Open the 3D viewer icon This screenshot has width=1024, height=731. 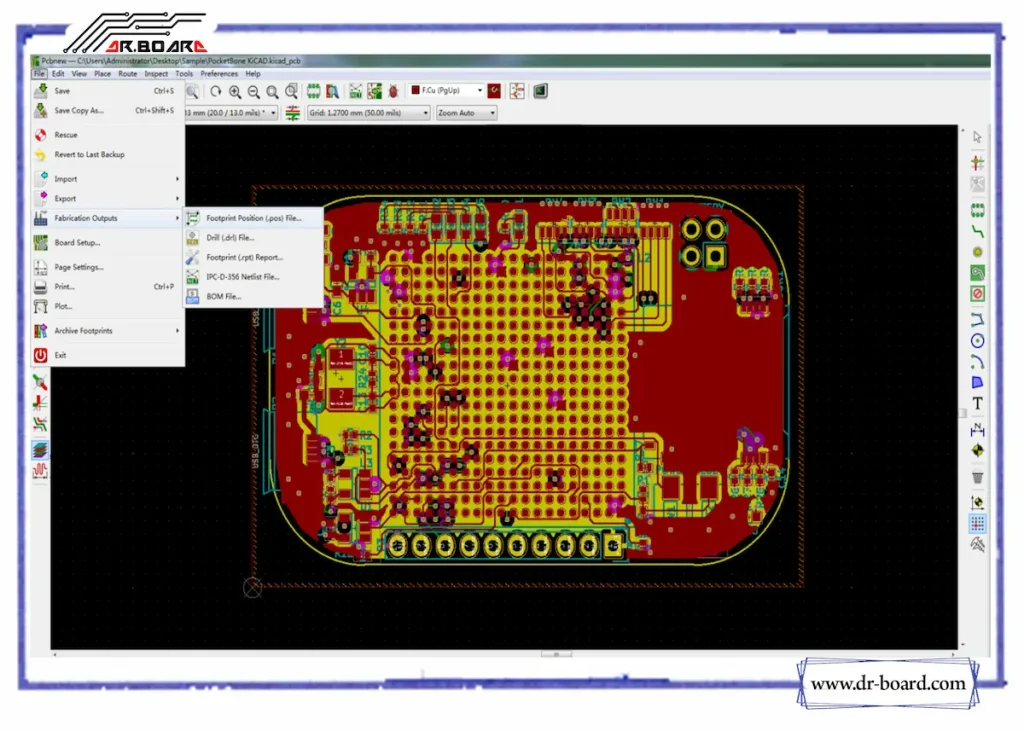click(x=540, y=91)
